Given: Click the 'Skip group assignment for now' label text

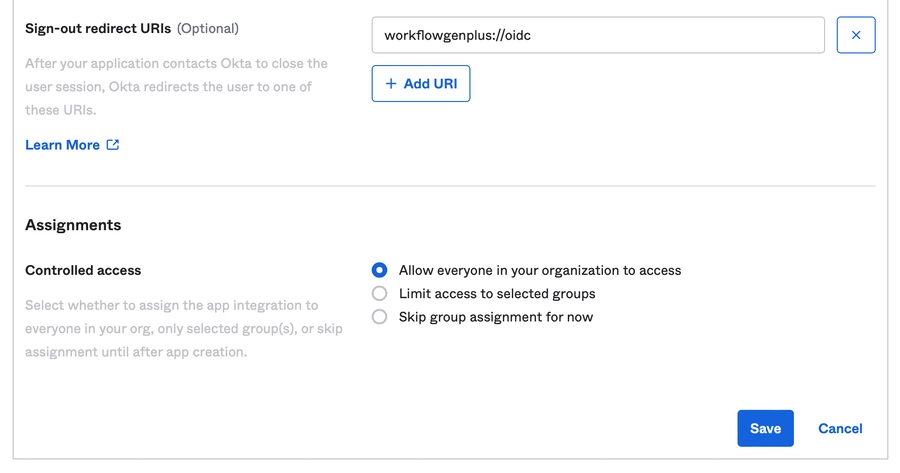Looking at the screenshot, I should 495,317.
